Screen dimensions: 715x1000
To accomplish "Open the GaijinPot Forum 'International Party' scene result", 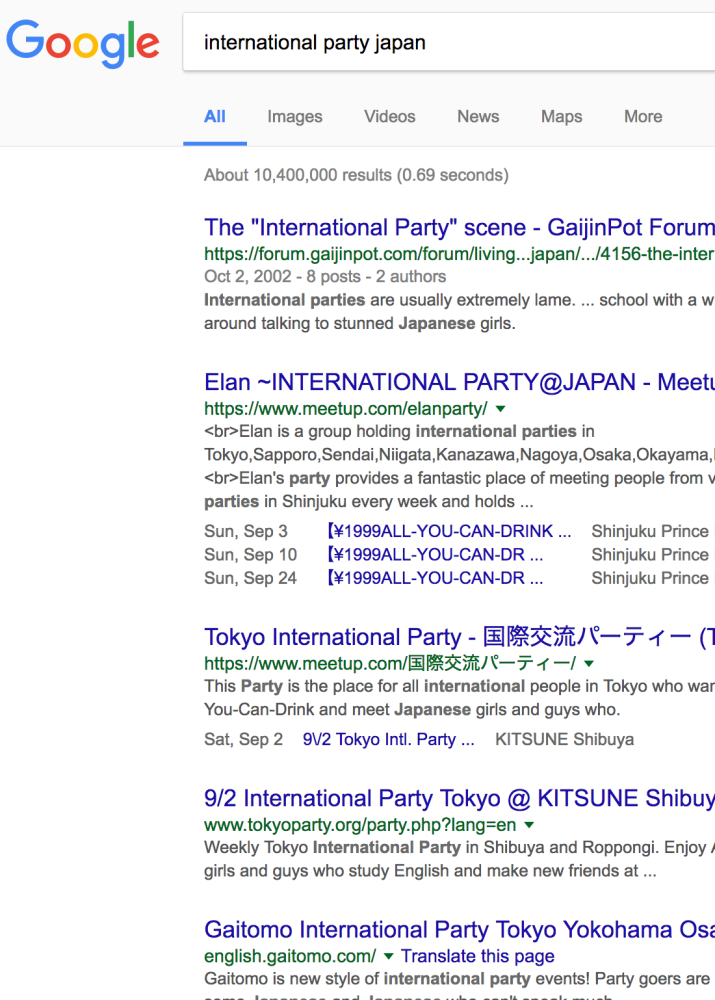I will (x=459, y=228).
